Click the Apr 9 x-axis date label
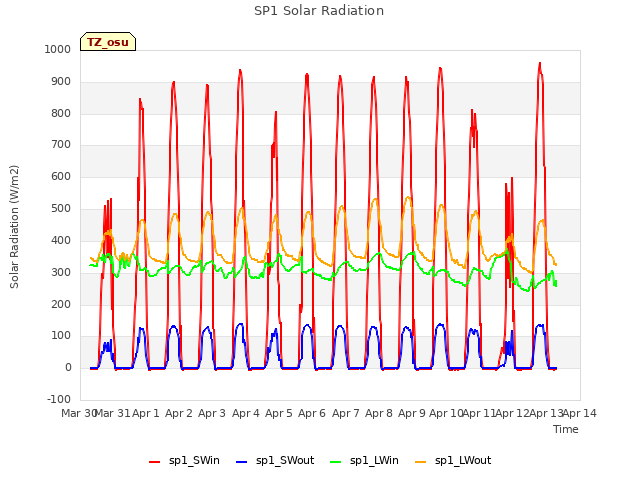 (412, 413)
